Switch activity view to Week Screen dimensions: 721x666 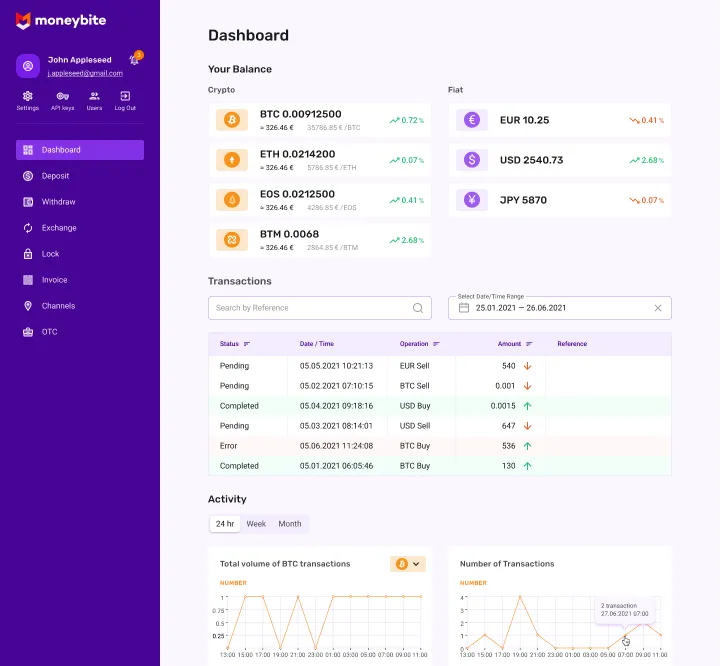click(x=256, y=524)
